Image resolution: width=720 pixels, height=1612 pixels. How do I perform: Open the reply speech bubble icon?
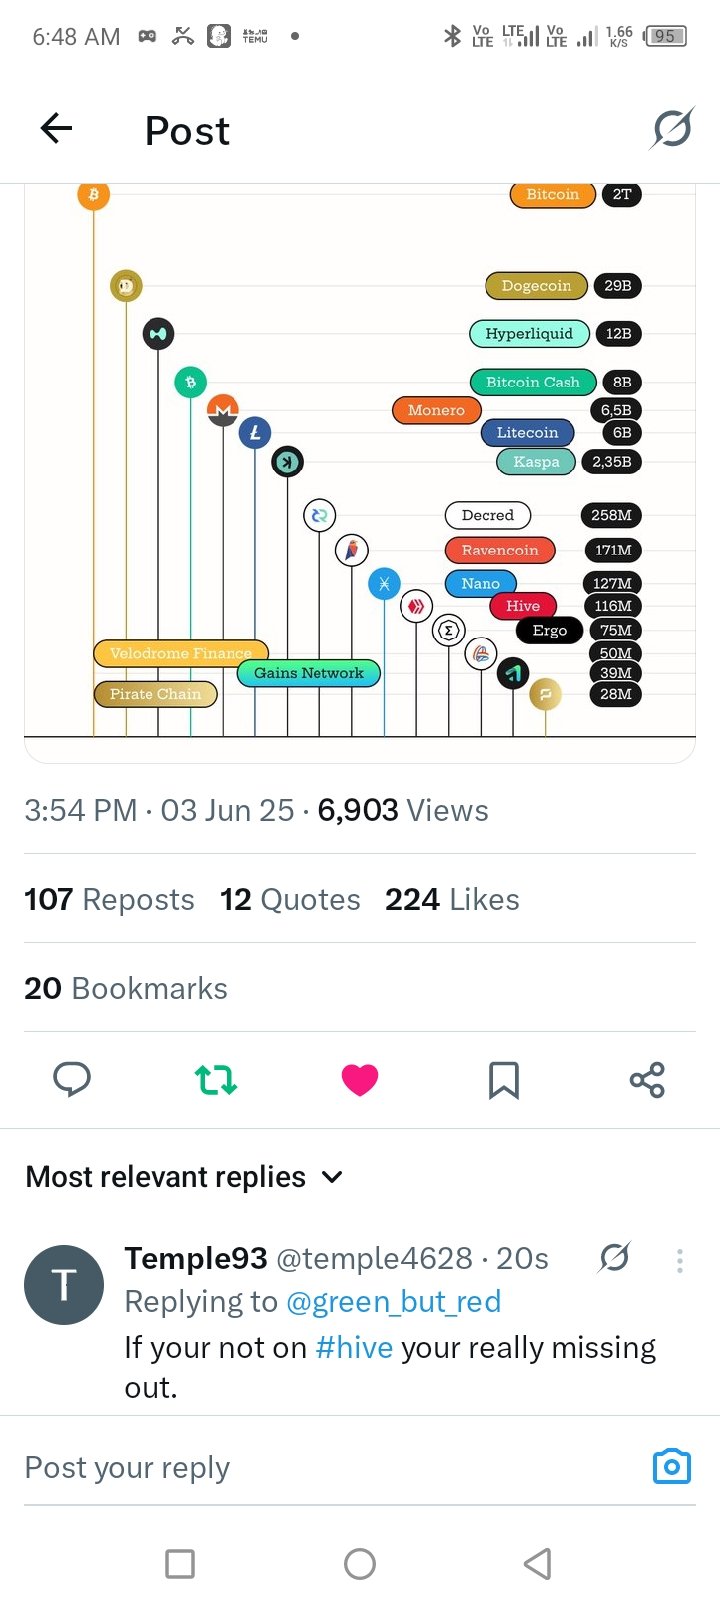pos(72,1080)
